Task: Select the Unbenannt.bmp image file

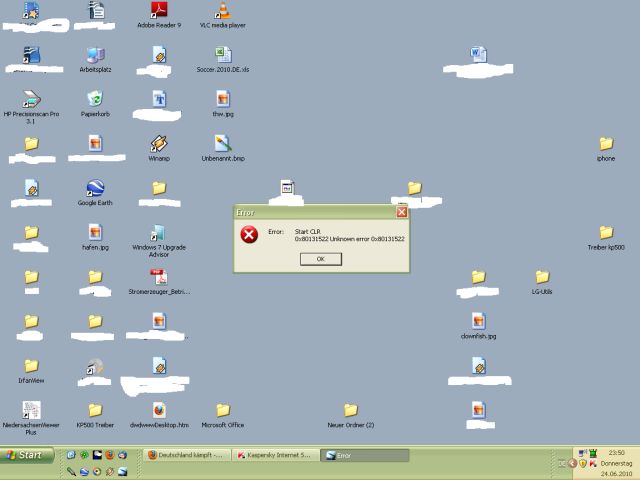Action: [x=222, y=144]
